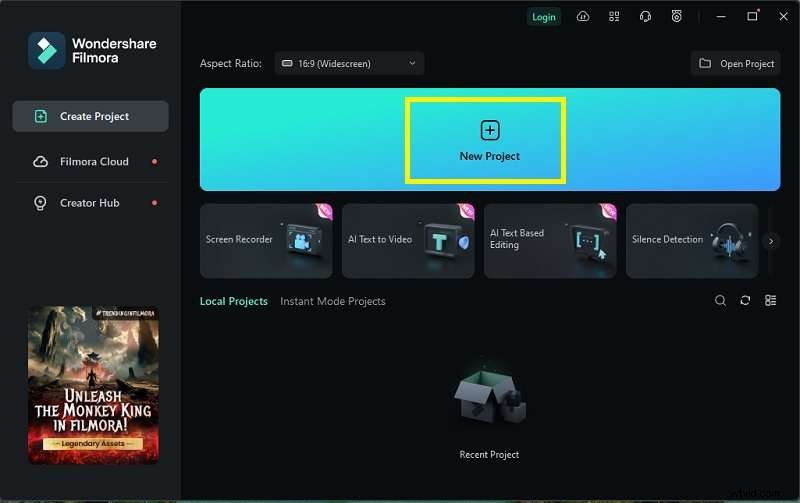Select the Local Projects tab
Image resolution: width=800 pixels, height=503 pixels.
(233, 301)
